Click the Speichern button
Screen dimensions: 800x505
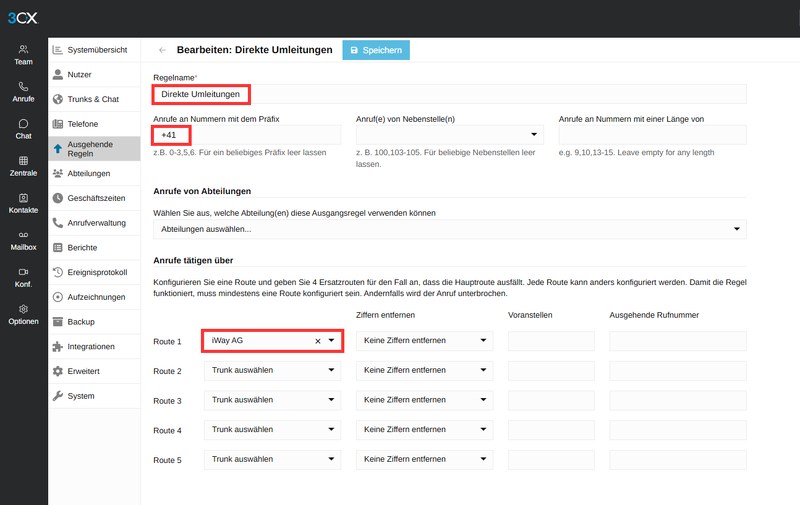pos(376,50)
